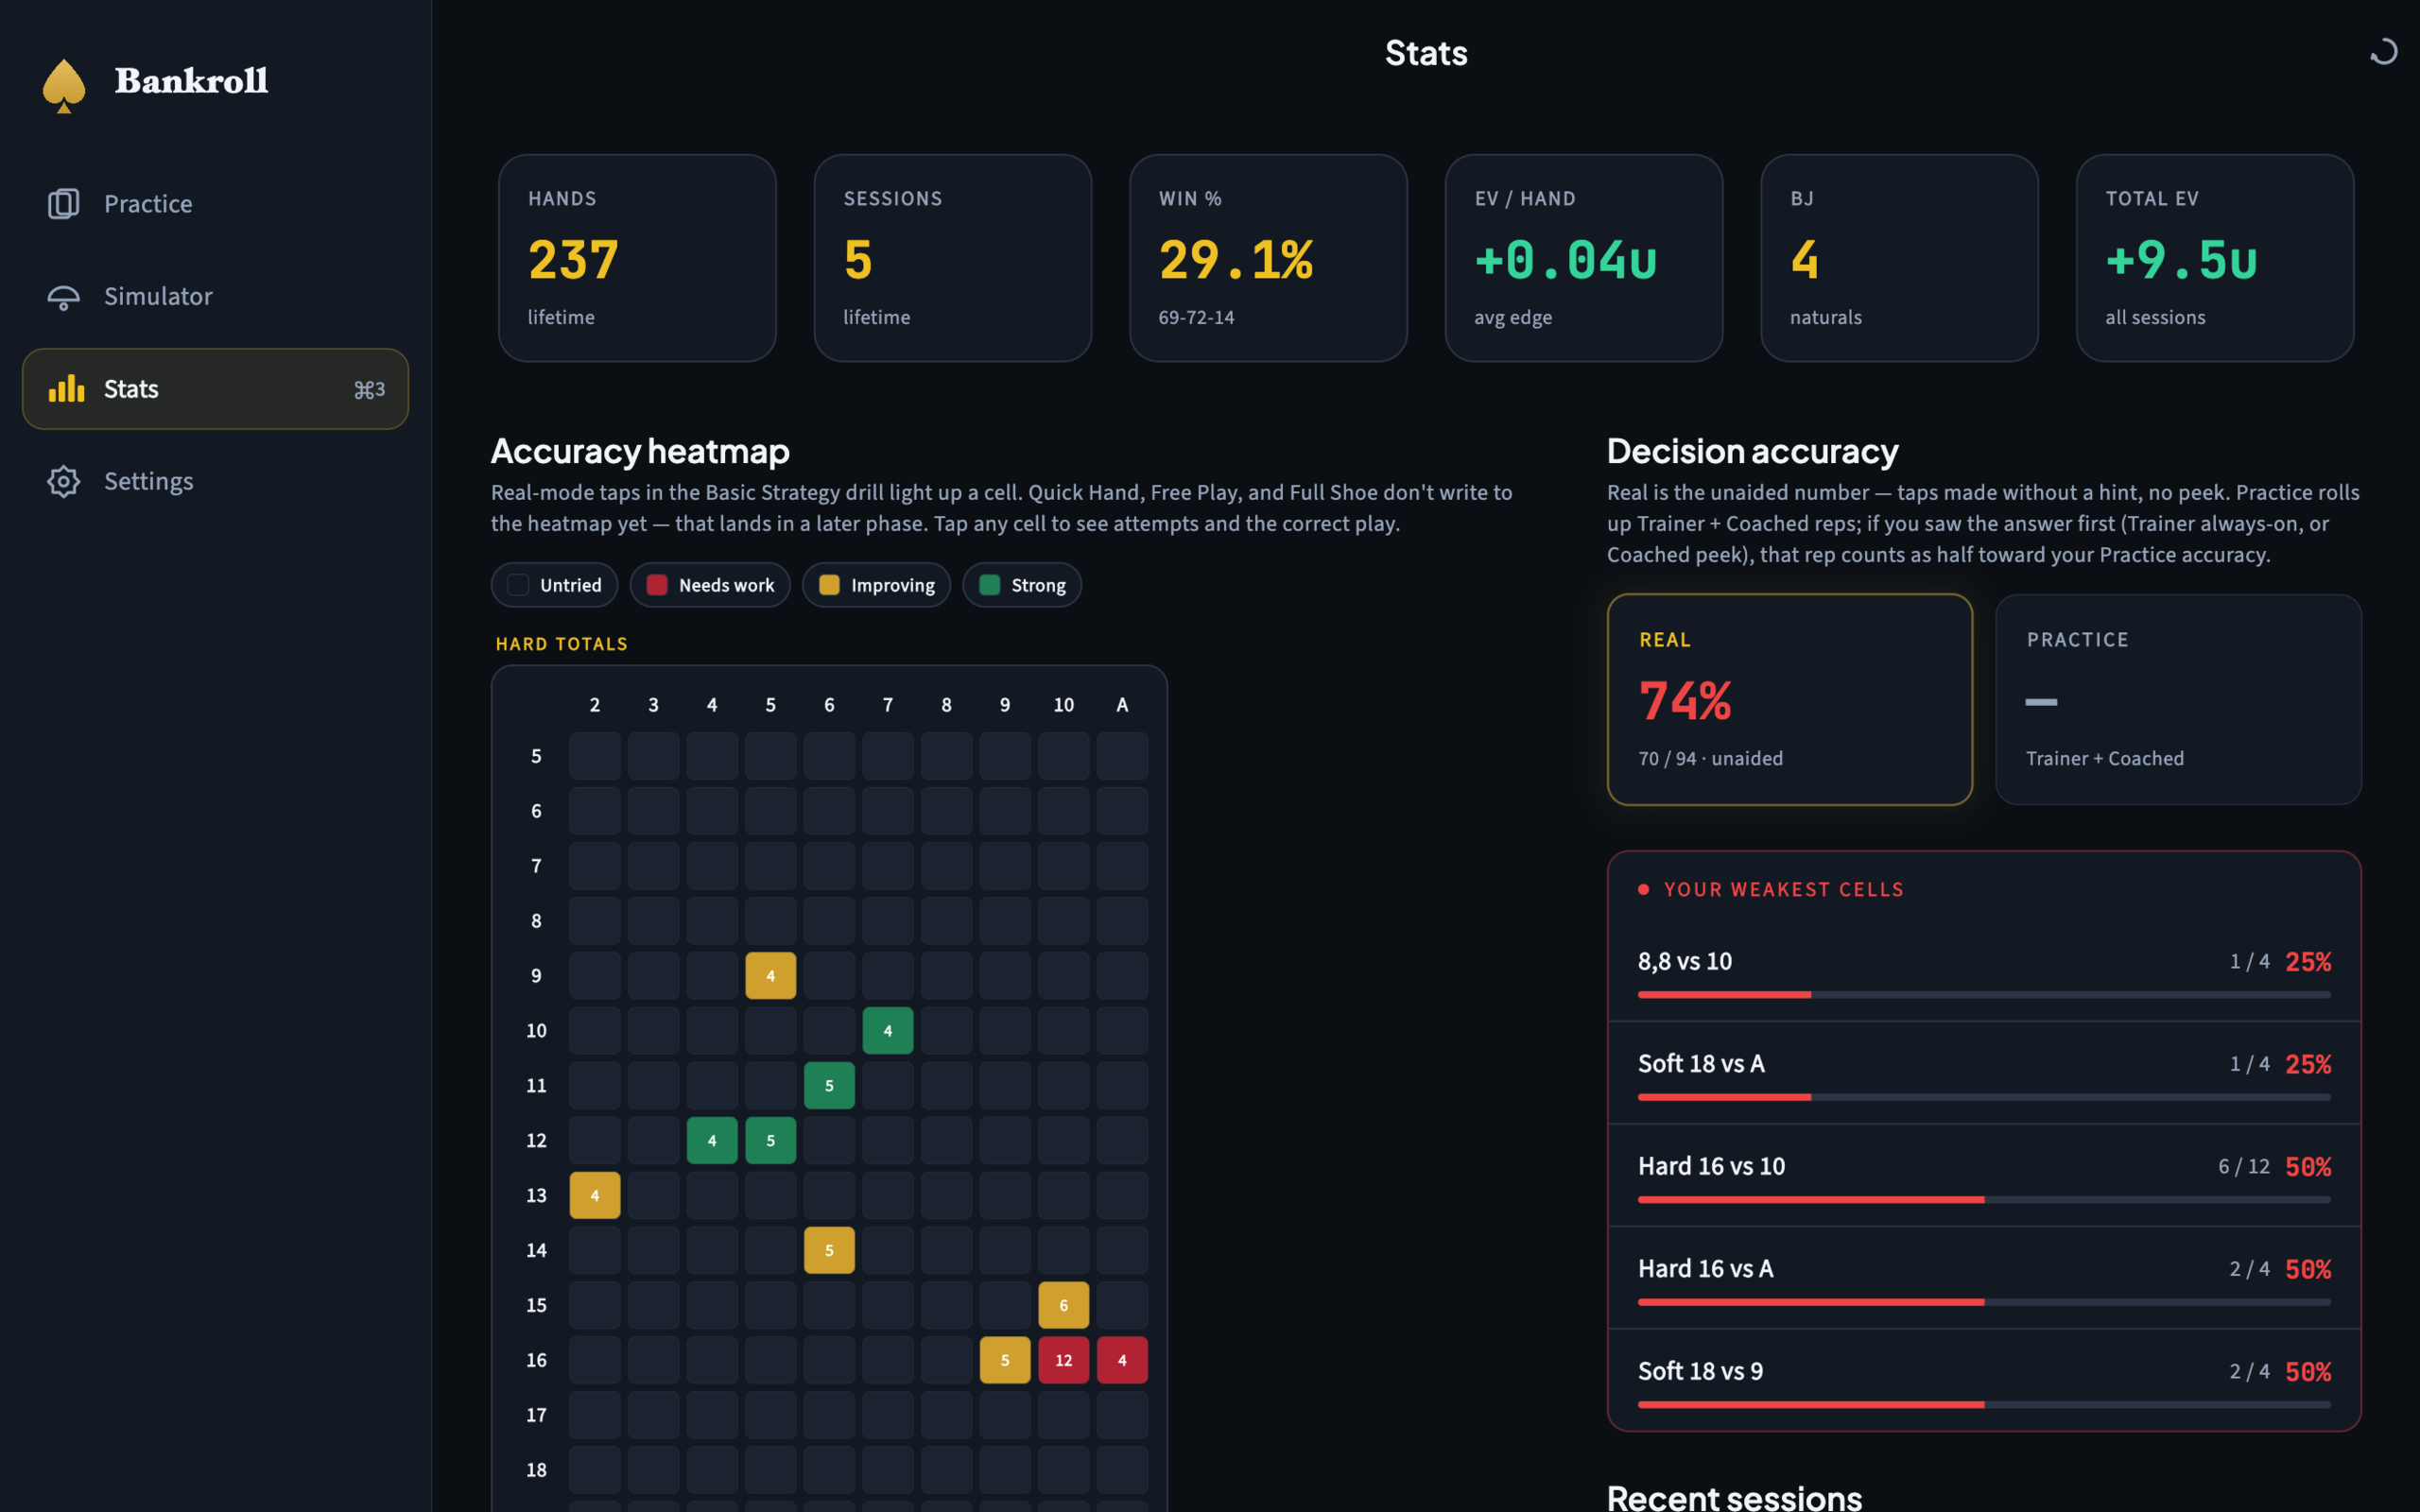Click the Bankroll spade logo icon
This screenshot has width=2420, height=1512.
[x=64, y=85]
